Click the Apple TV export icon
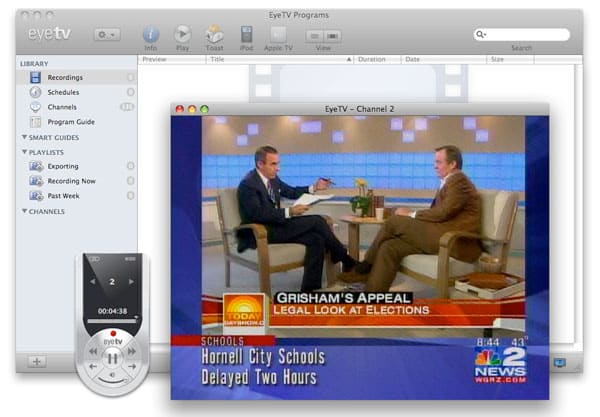Screen dimensions: 600x417 tap(280, 34)
